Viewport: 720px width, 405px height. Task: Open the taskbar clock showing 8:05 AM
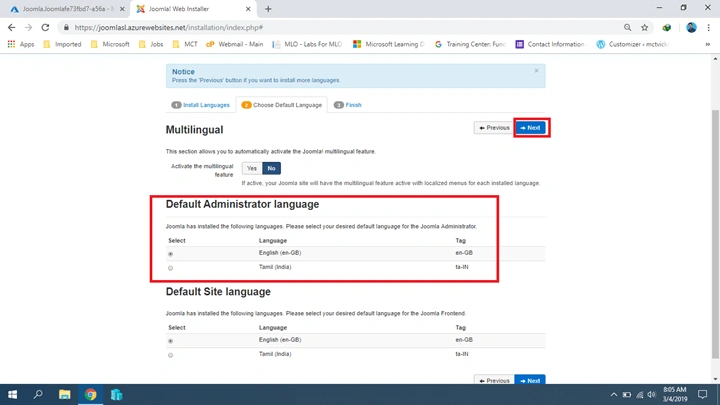pyautogui.click(x=675, y=394)
